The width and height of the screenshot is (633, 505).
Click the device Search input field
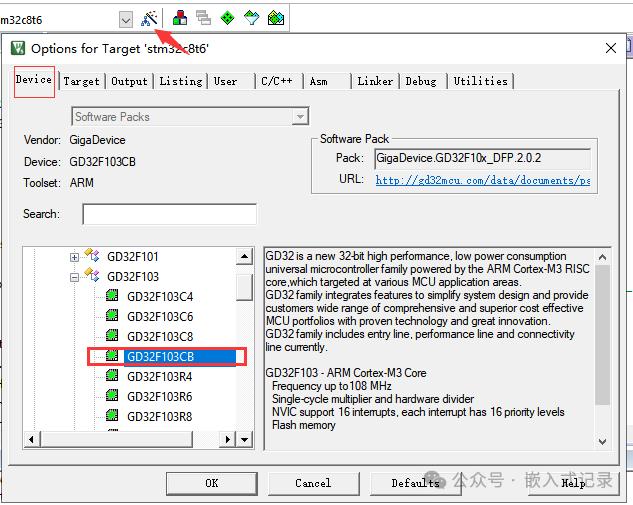click(170, 214)
